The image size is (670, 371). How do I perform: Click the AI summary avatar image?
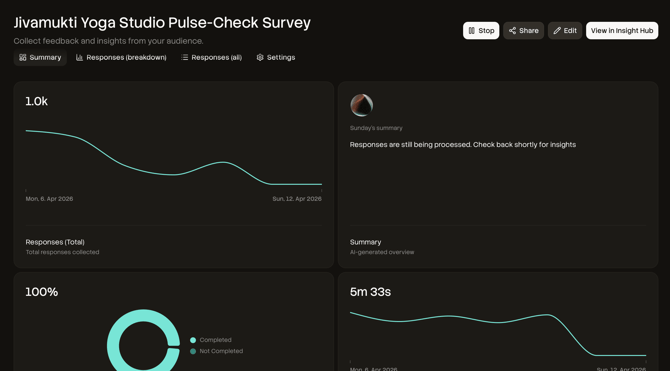pyautogui.click(x=361, y=105)
